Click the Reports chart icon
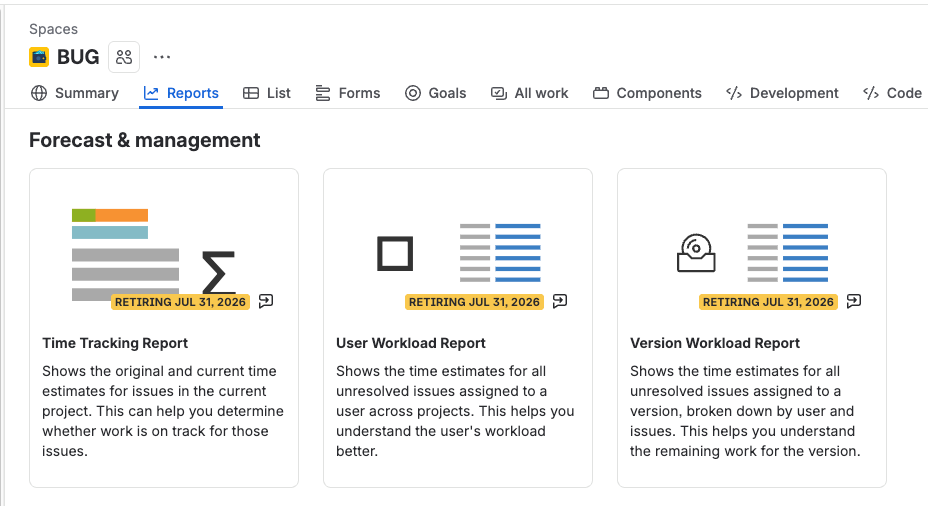The height and width of the screenshot is (506, 928). (x=151, y=94)
